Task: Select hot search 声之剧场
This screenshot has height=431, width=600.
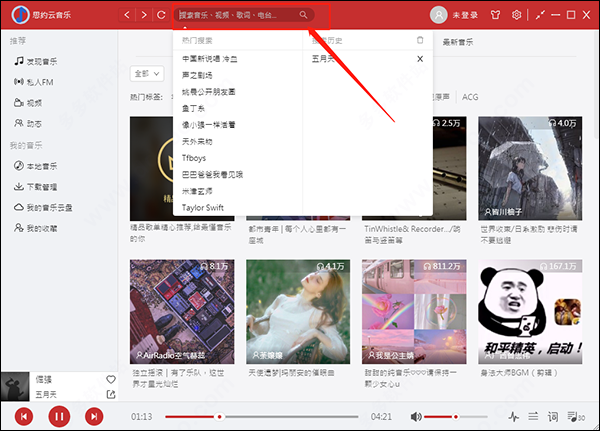Action: pyautogui.click(x=197, y=75)
